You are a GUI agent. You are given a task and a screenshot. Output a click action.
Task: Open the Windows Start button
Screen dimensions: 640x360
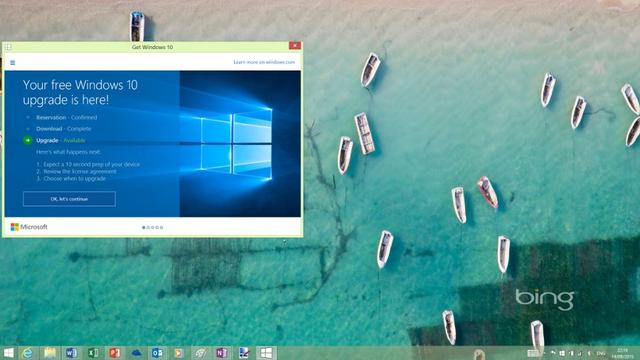[8, 353]
